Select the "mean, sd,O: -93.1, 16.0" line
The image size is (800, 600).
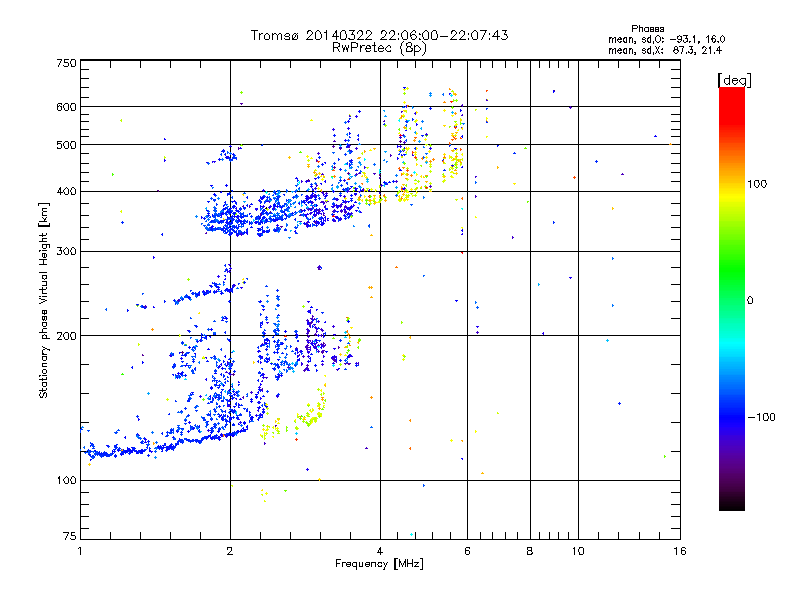click(666, 39)
